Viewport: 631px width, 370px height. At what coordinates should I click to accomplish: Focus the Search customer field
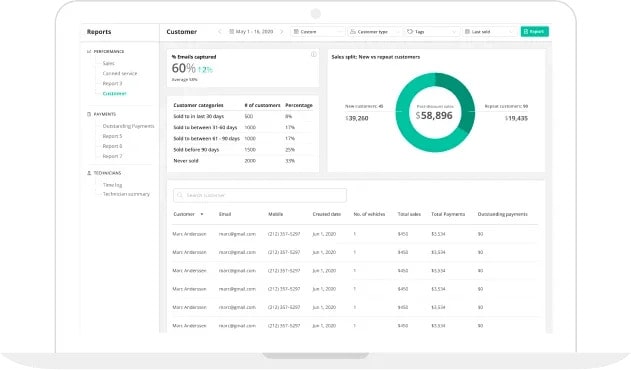tap(260, 195)
